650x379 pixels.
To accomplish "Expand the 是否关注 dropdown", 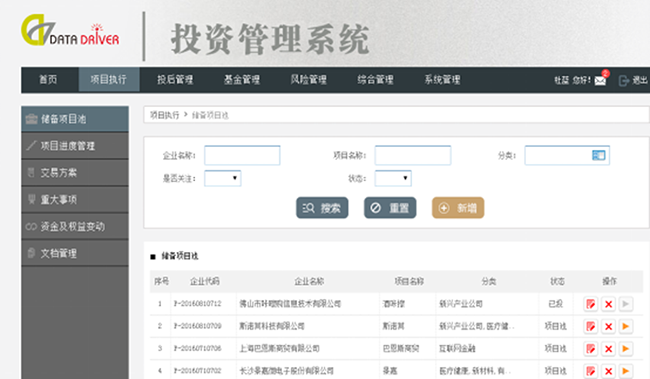I will click(x=223, y=178).
